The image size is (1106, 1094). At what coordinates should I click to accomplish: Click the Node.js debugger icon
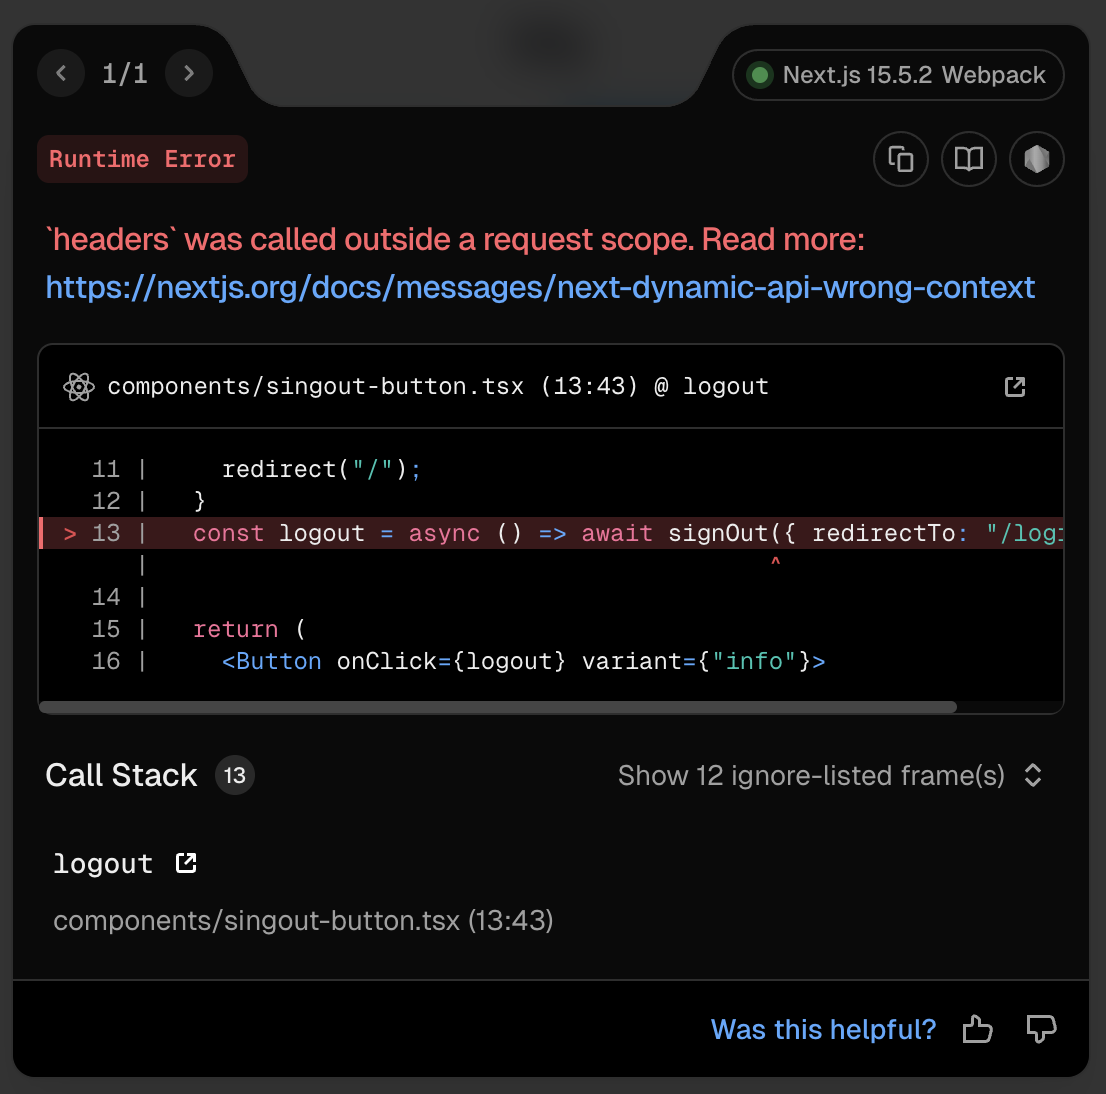[1036, 159]
